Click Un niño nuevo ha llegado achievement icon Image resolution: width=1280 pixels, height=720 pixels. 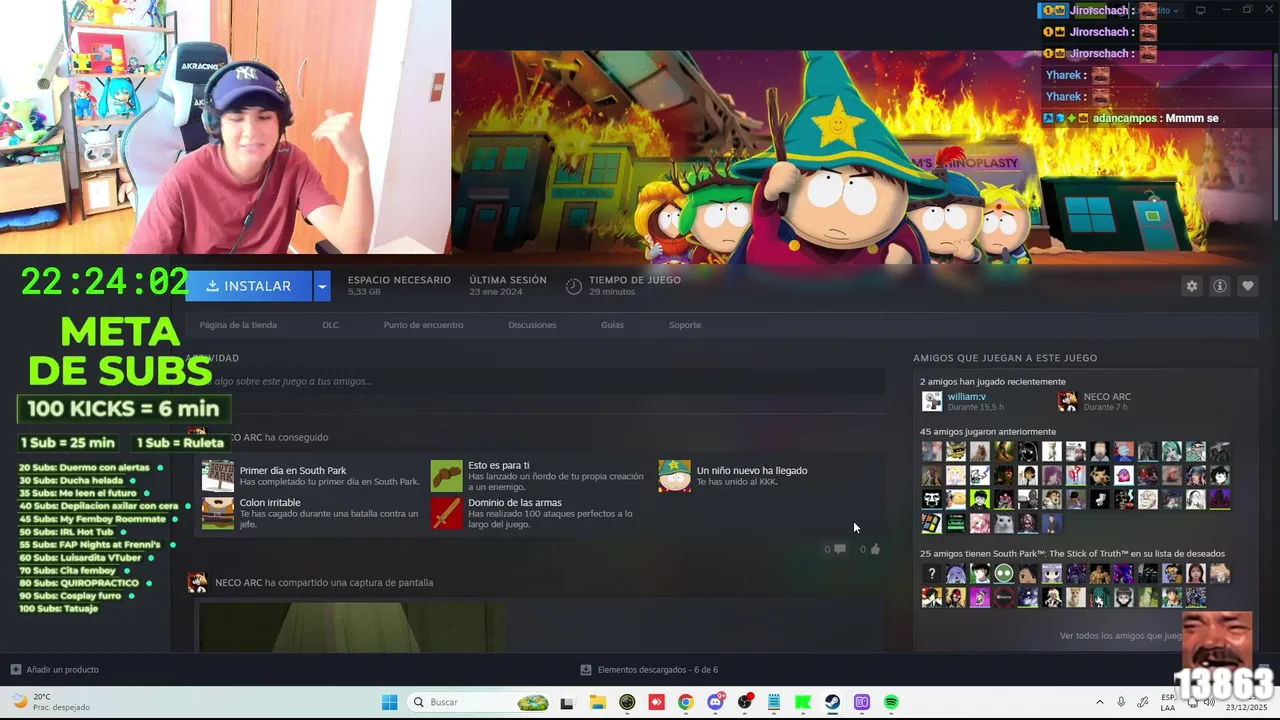pyautogui.click(x=674, y=476)
